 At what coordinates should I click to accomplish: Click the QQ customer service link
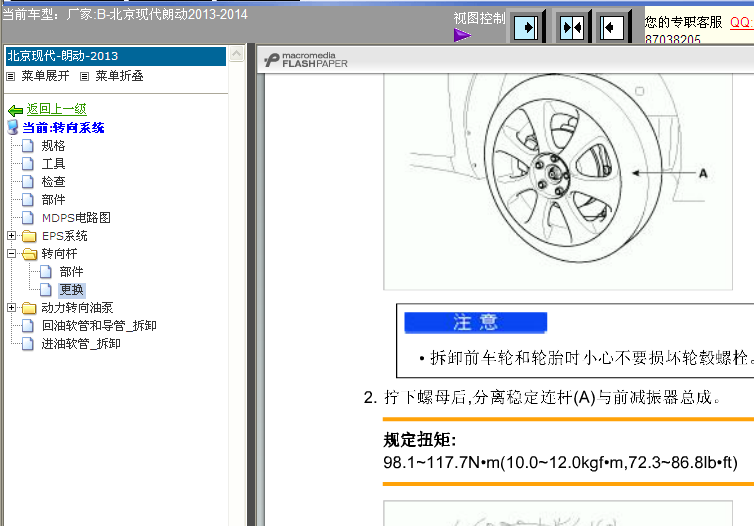click(x=741, y=22)
